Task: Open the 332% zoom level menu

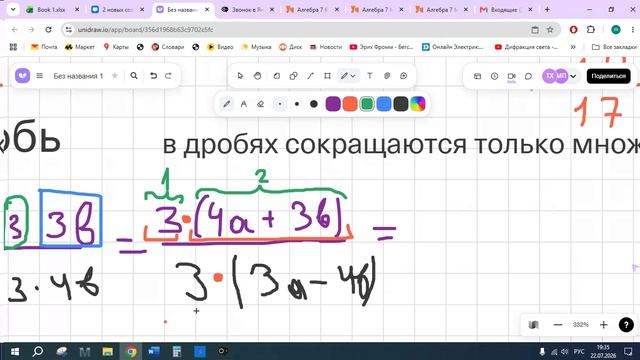Action: 580,325
